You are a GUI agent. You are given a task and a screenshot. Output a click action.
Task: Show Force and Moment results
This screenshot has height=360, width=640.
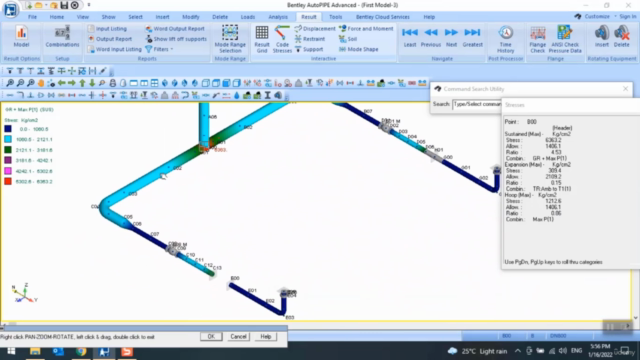click(366, 29)
